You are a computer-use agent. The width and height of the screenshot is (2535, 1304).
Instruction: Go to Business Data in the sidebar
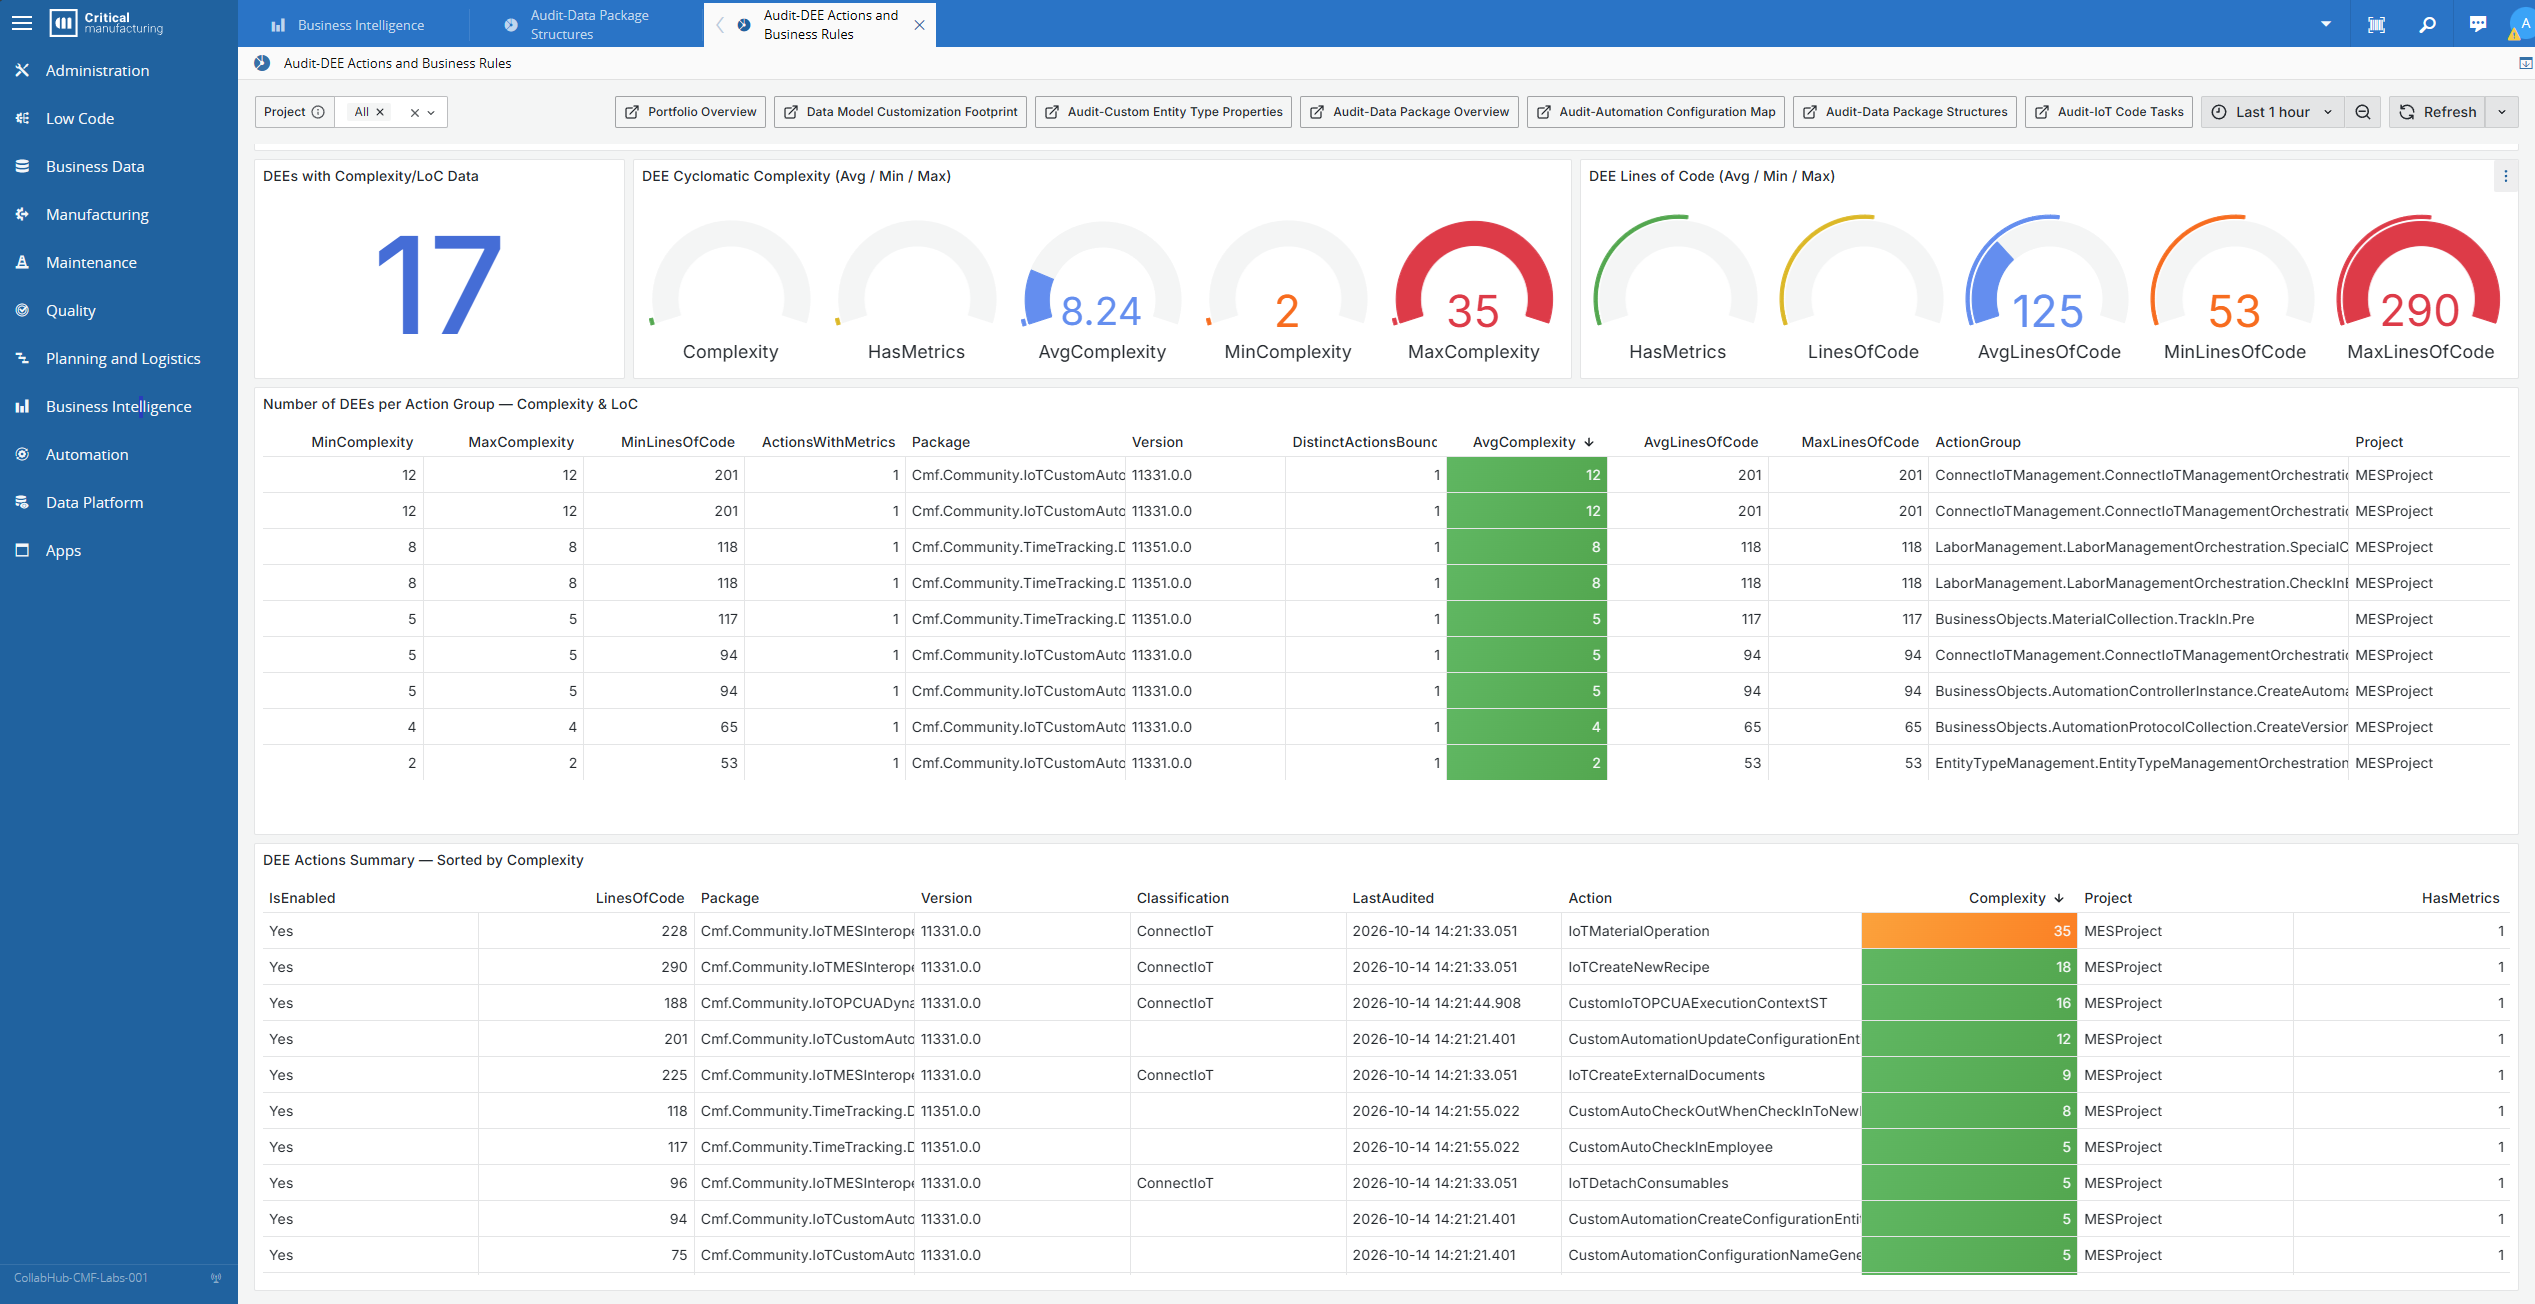pyautogui.click(x=95, y=166)
